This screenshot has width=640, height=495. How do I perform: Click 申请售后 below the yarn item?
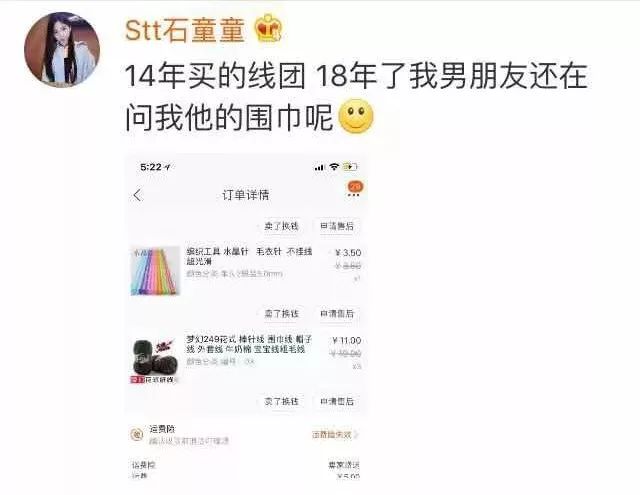pyautogui.click(x=337, y=401)
